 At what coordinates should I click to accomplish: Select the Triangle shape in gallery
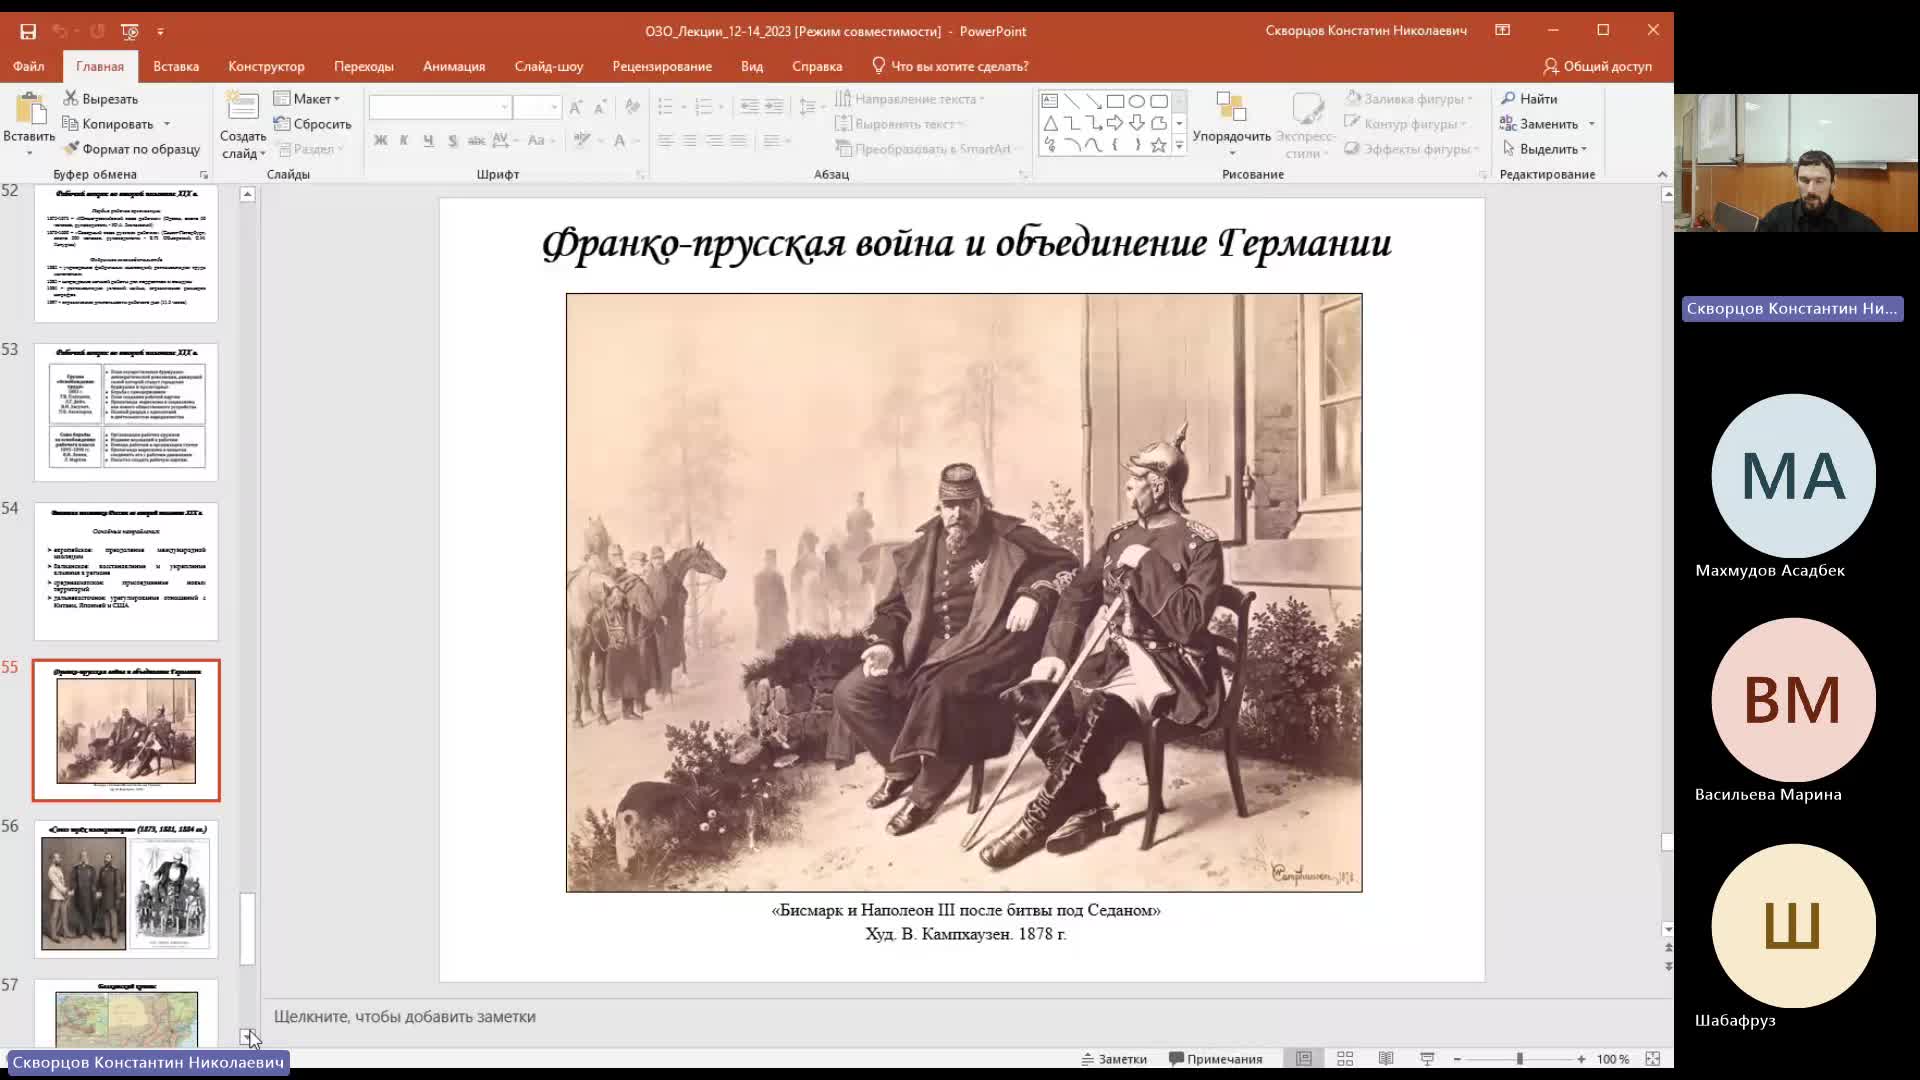(x=1050, y=123)
